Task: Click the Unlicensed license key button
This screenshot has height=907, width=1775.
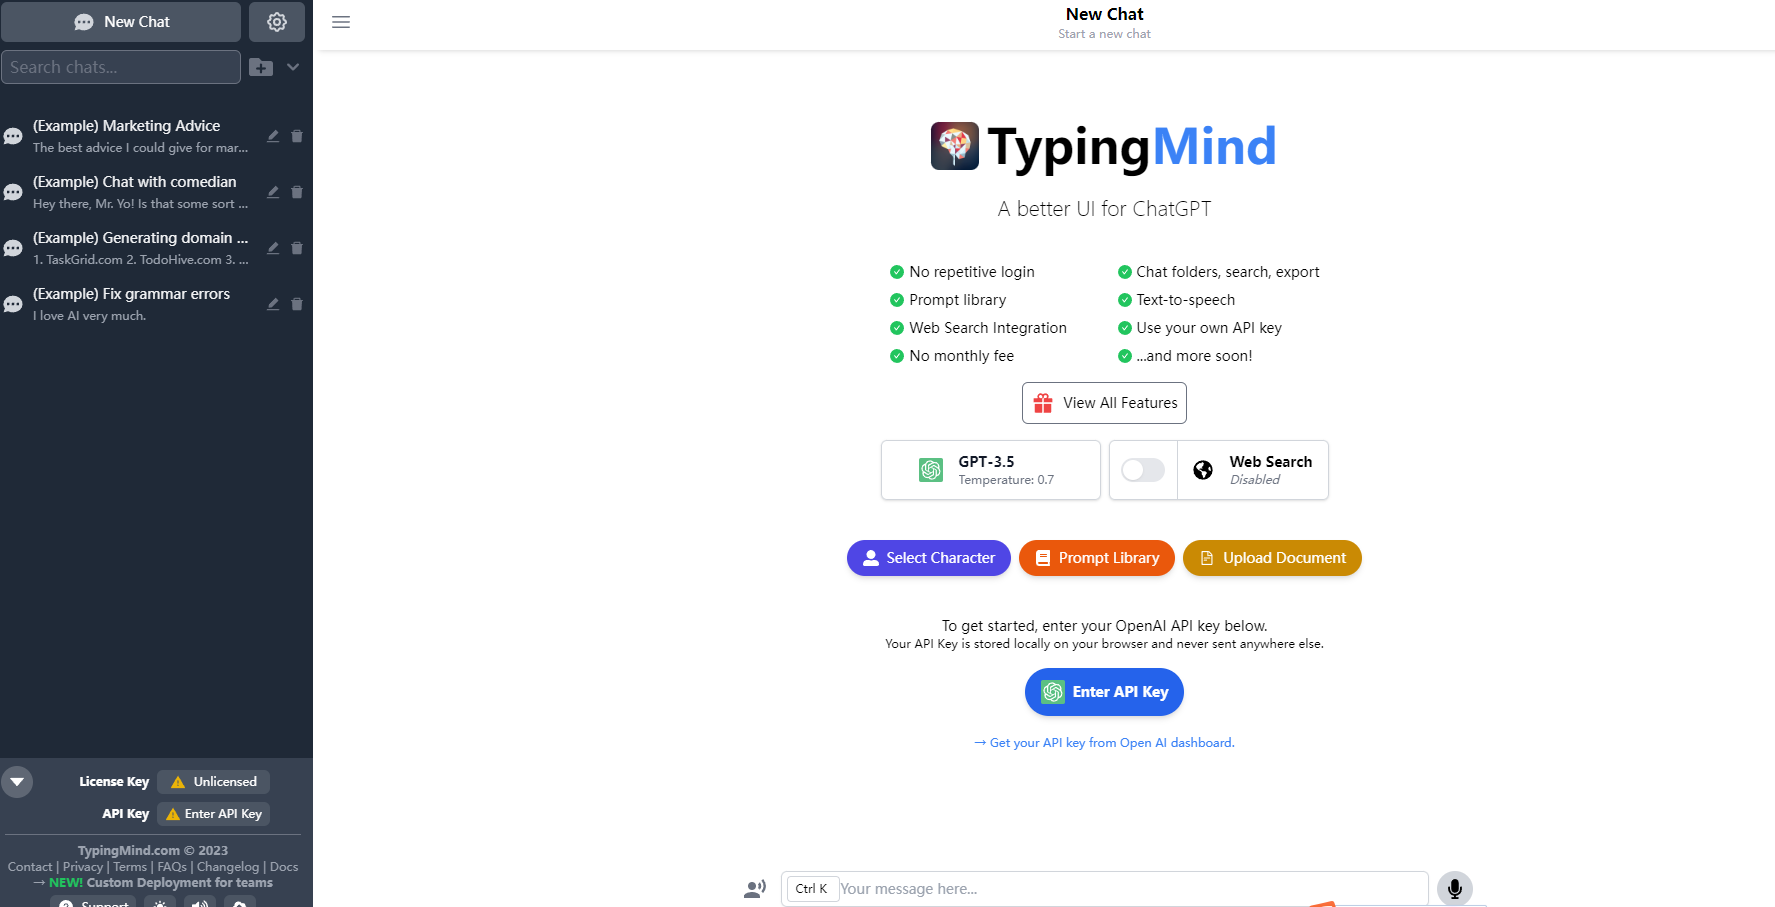Action: pos(213,782)
